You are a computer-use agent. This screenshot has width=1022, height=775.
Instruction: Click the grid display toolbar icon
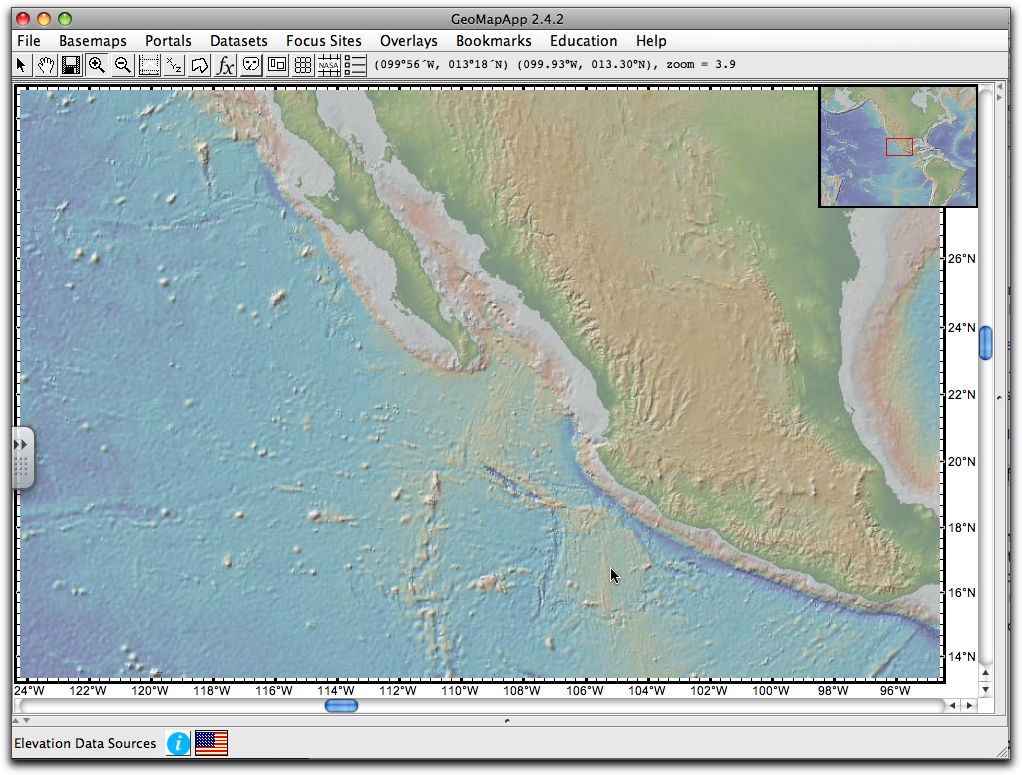[302, 65]
